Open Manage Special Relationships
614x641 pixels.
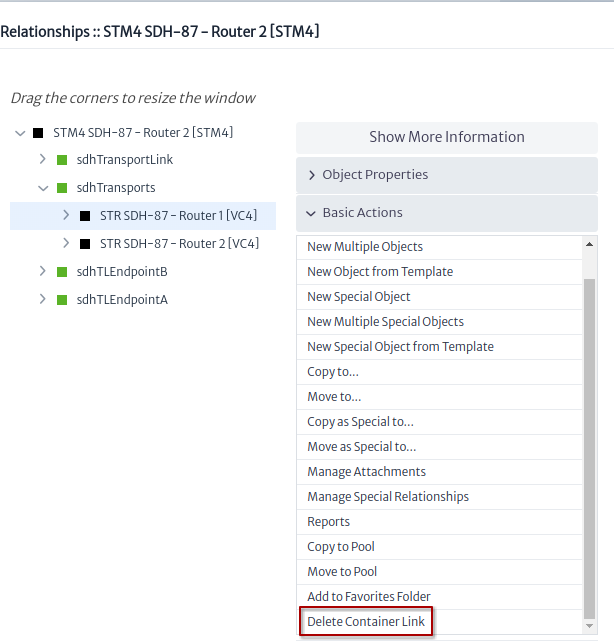[x=439, y=497]
